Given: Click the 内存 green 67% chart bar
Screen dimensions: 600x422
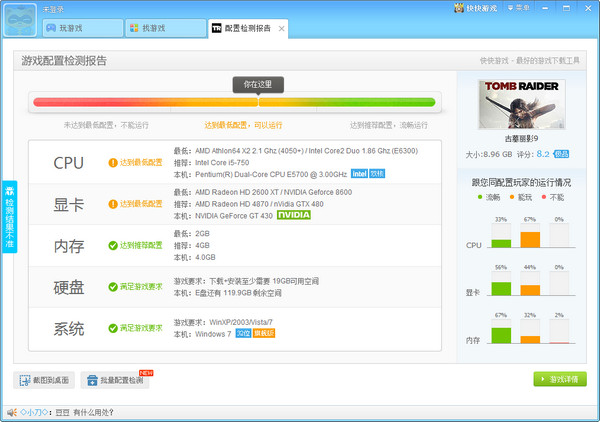Looking at the screenshot, I should point(501,335).
